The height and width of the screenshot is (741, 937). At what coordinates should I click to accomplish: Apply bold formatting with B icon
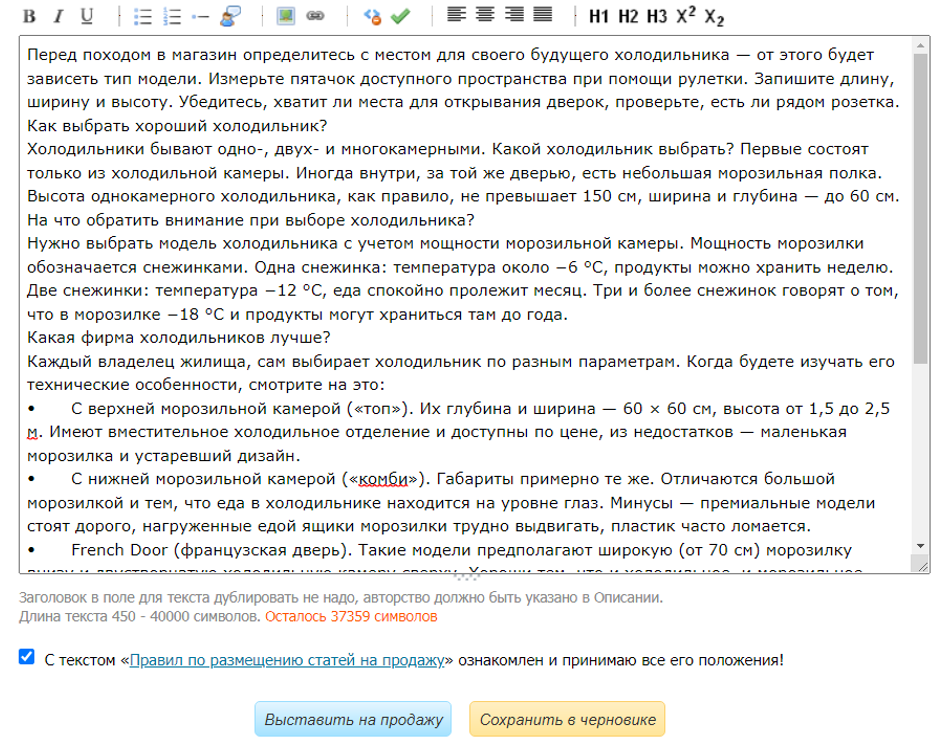(x=29, y=16)
